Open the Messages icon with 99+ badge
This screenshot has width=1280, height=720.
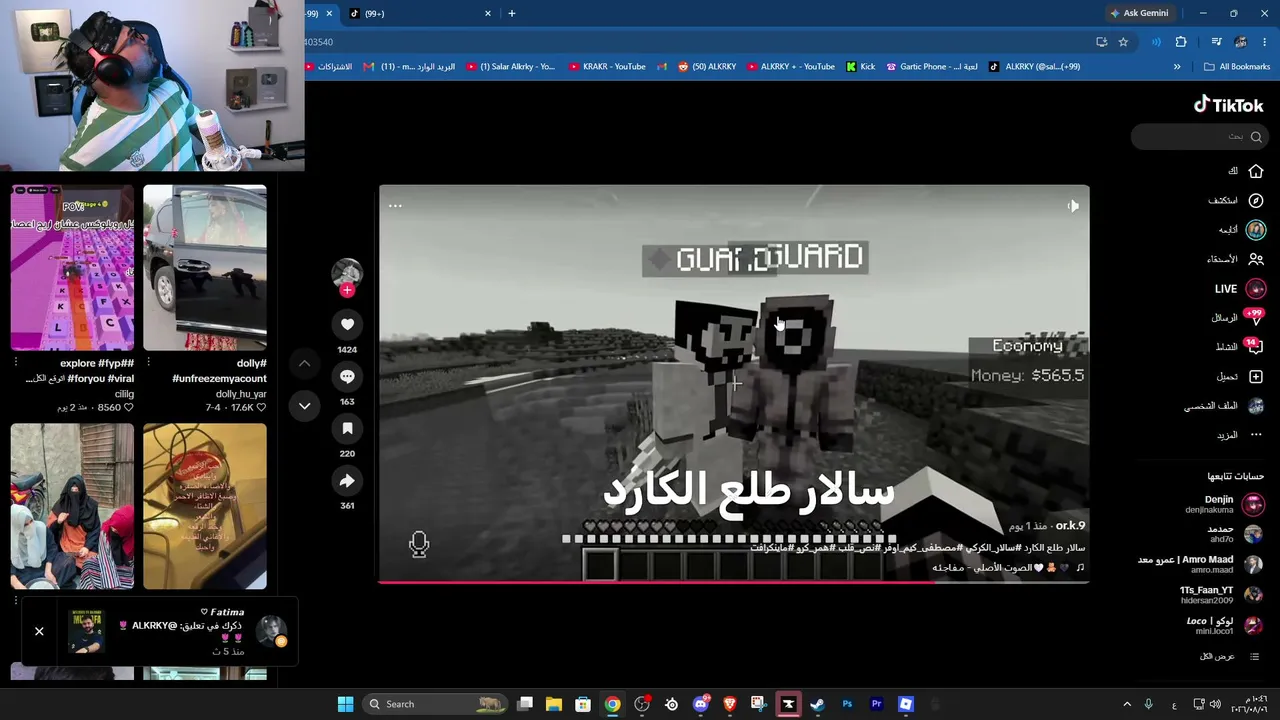coord(1254,318)
